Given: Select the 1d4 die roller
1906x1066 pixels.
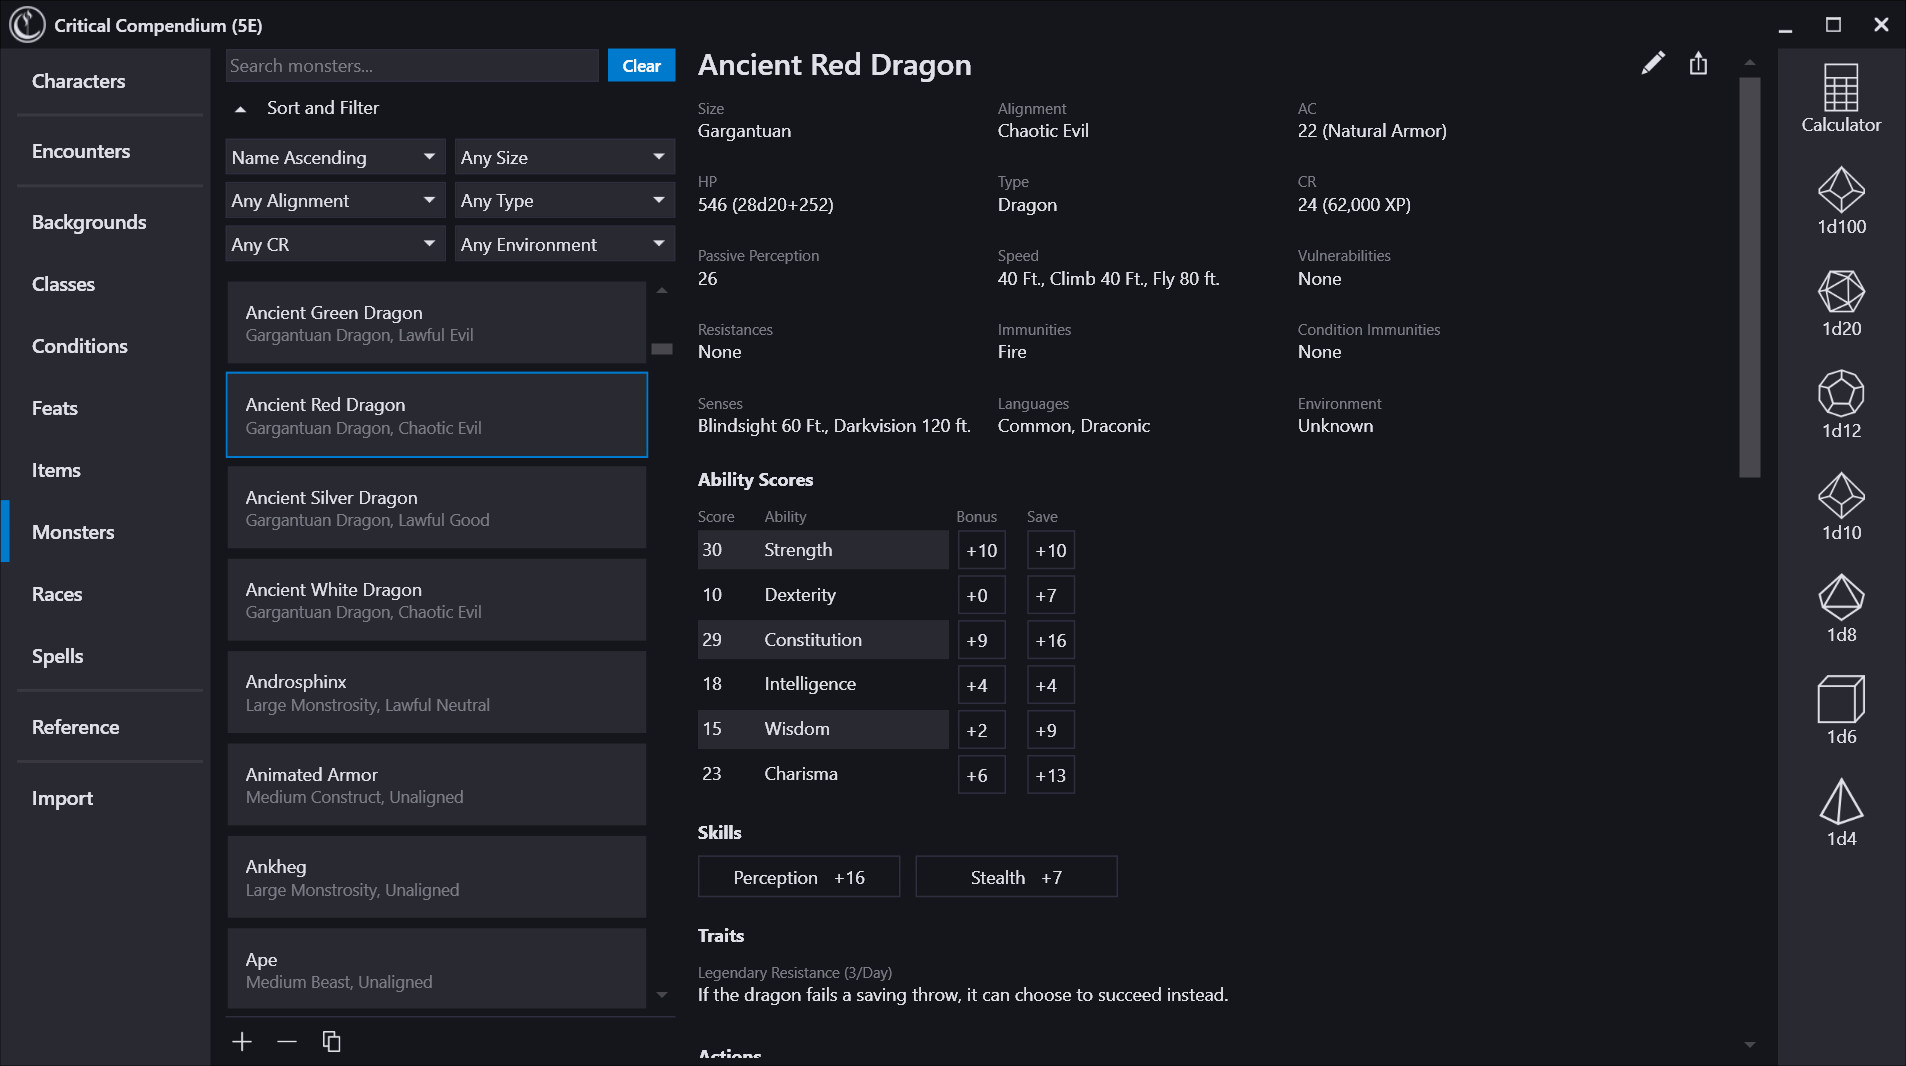Looking at the screenshot, I should click(x=1840, y=810).
